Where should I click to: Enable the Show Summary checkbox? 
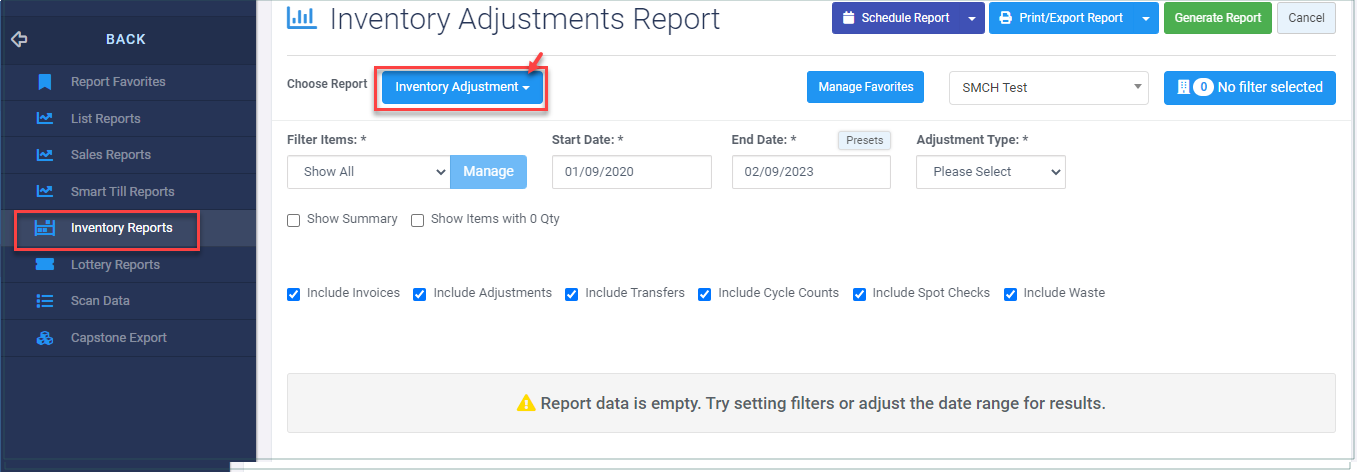click(x=294, y=220)
